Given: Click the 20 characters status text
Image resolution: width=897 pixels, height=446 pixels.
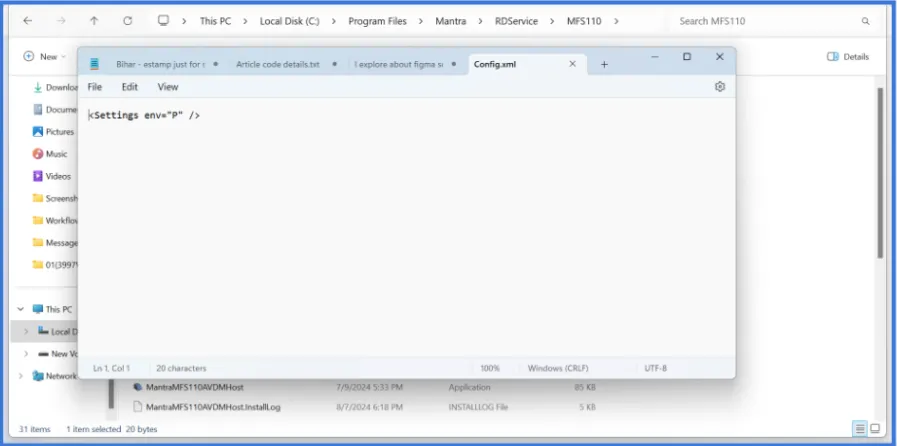Looking at the screenshot, I should [x=181, y=368].
